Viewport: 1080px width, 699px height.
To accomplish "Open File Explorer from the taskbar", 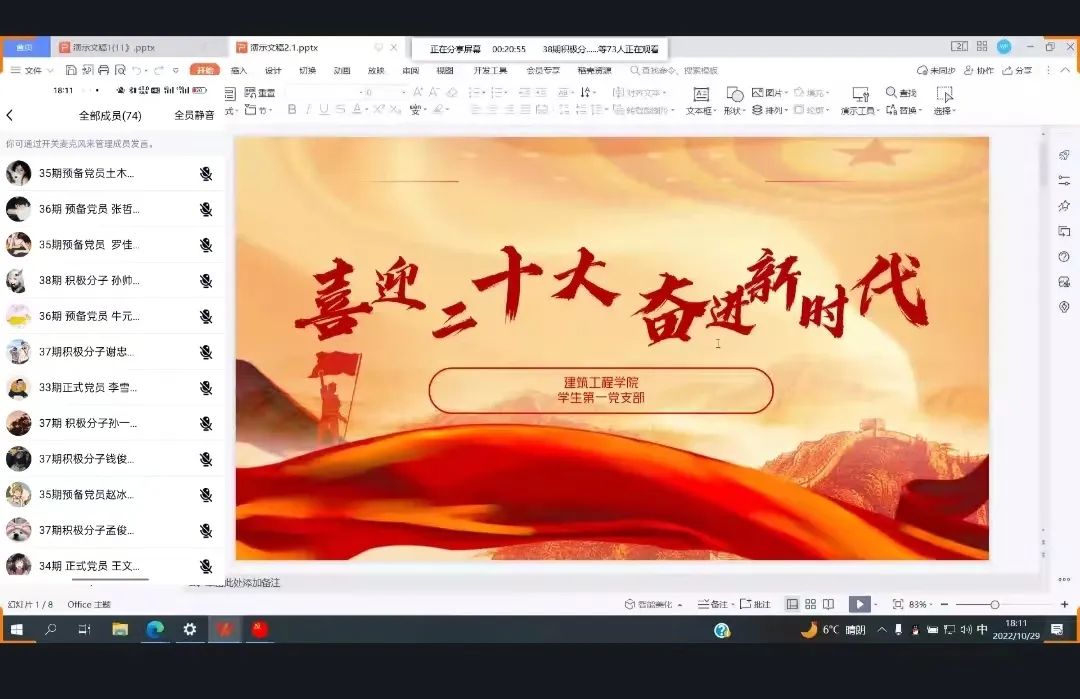I will click(120, 629).
